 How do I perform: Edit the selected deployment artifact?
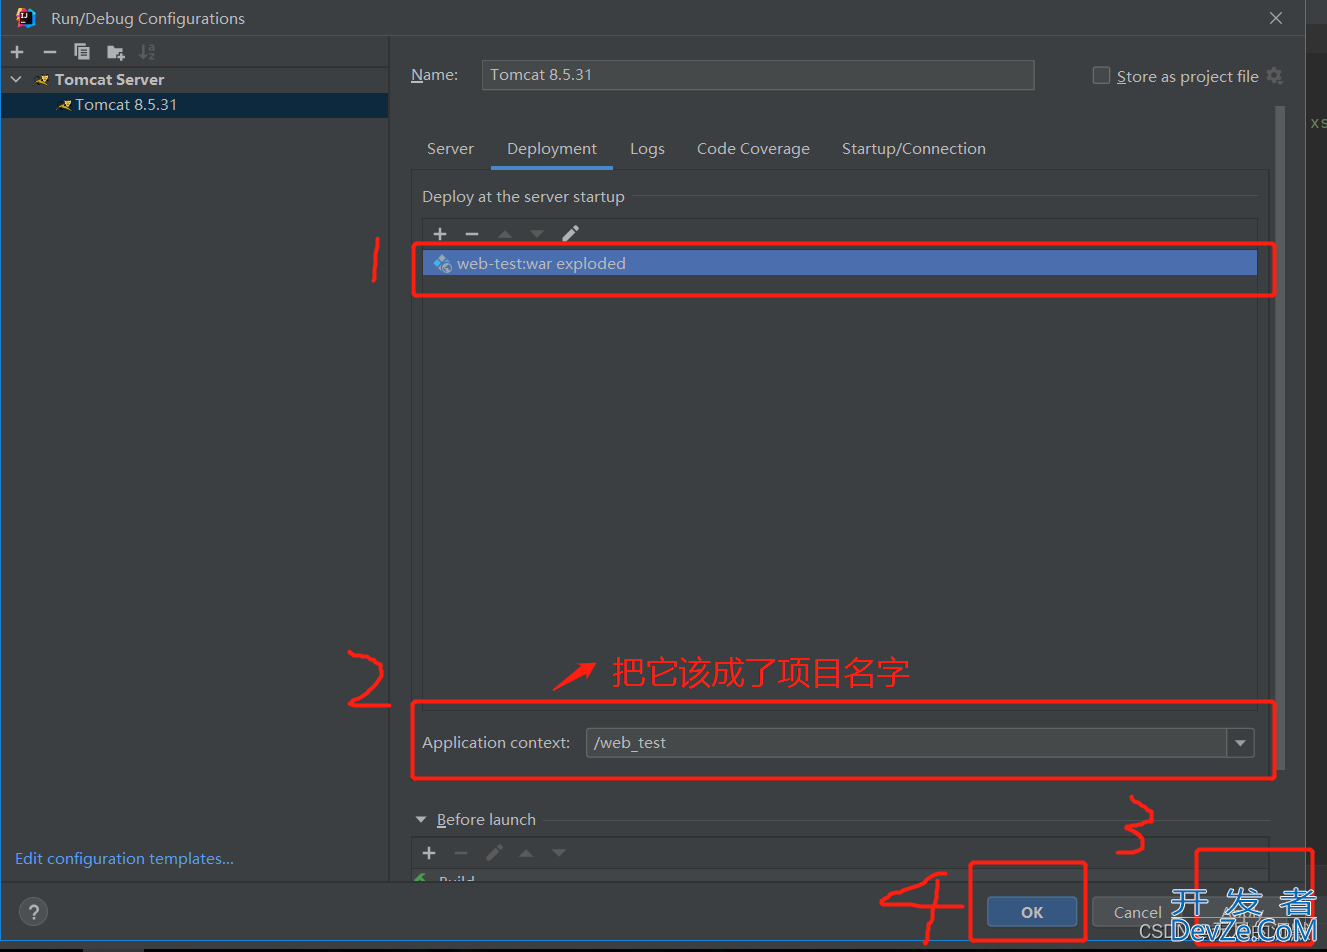tap(570, 234)
